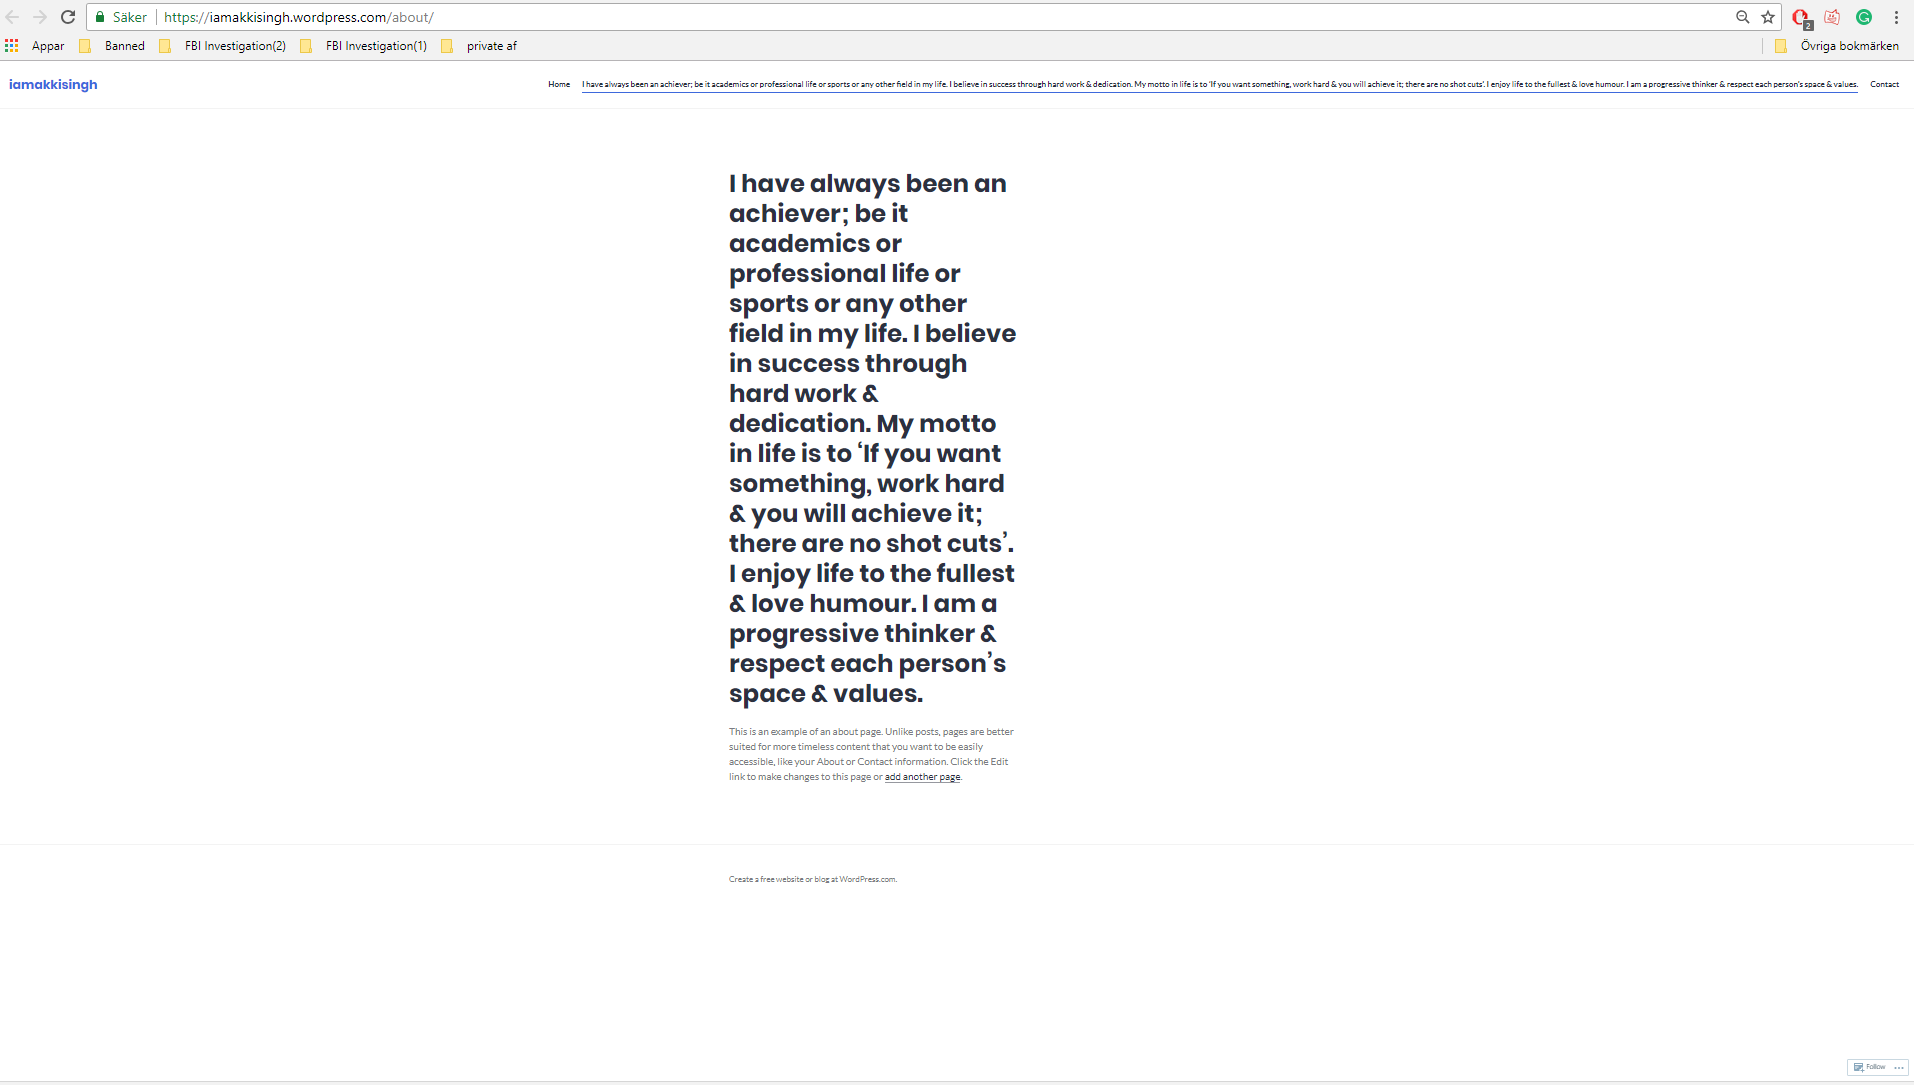Click the Create a free website footer link
This screenshot has height=1085, width=1914.
click(x=812, y=879)
